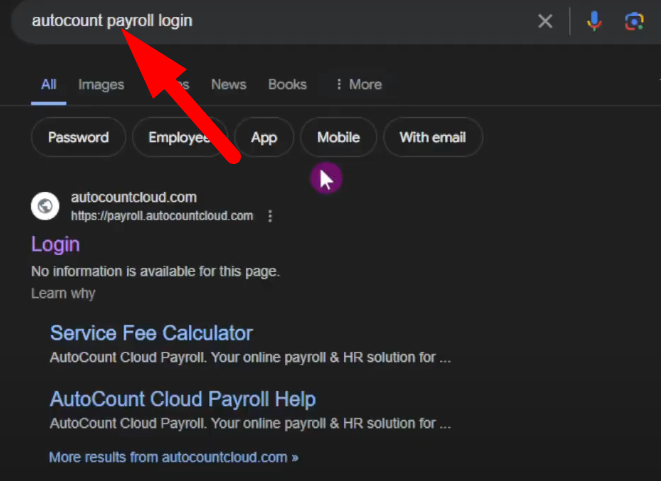Open the Books results tab
The width and height of the screenshot is (661, 481).
287,85
